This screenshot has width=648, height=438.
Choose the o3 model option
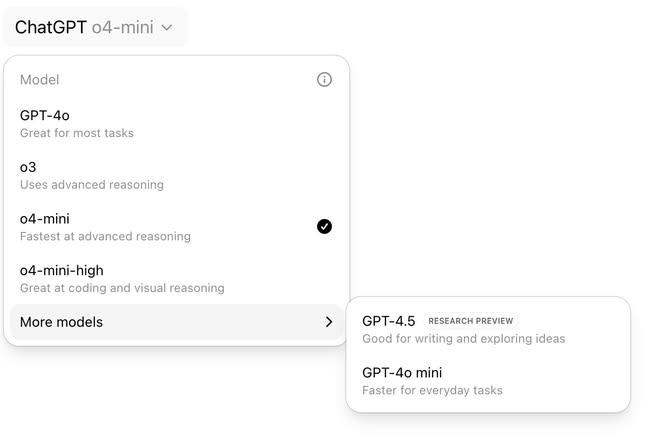tap(28, 167)
